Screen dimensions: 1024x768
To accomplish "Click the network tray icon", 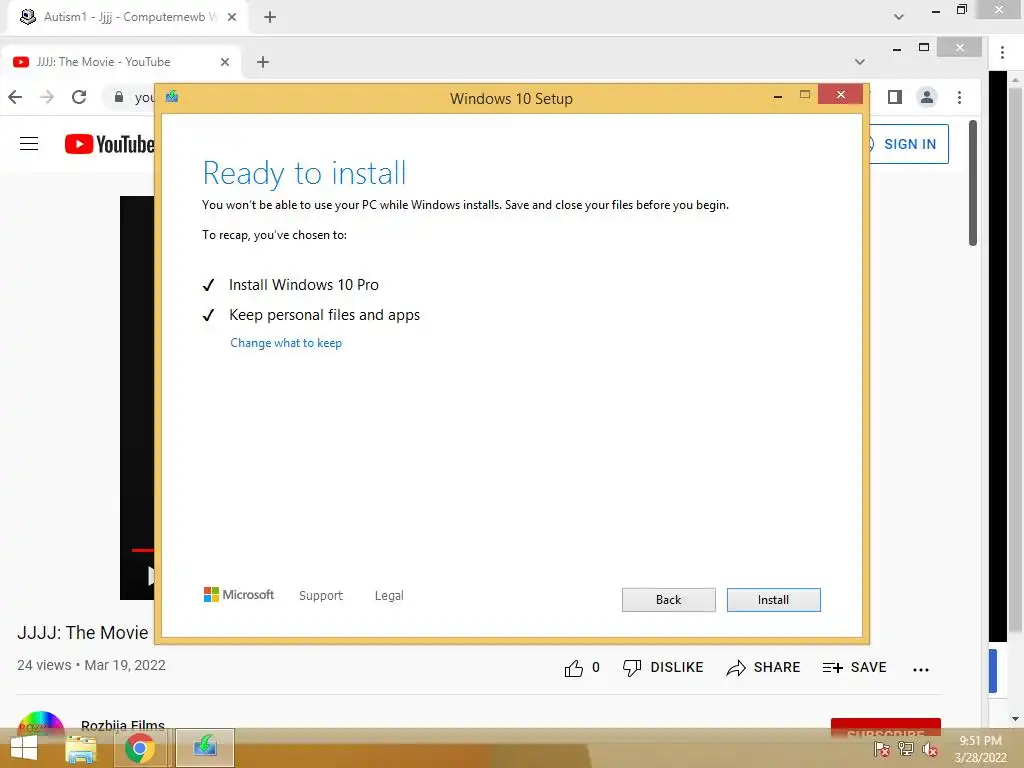I will (906, 749).
